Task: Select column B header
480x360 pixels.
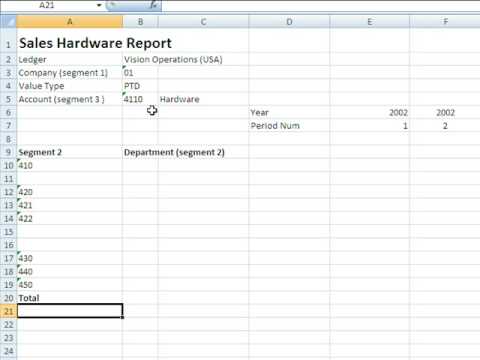Action: pyautogui.click(x=140, y=22)
